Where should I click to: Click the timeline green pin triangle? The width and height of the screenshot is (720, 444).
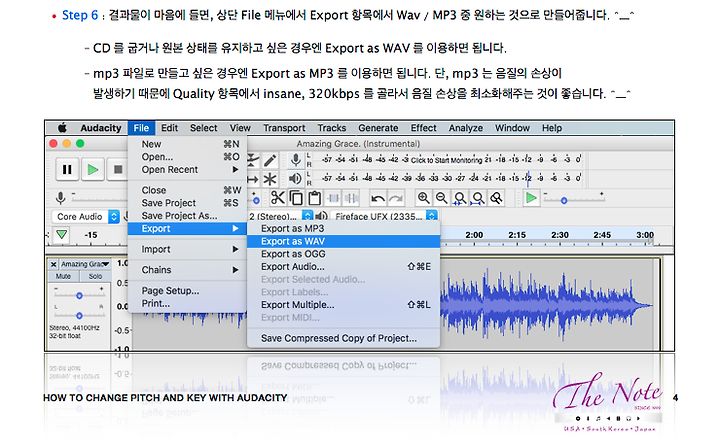(62, 235)
